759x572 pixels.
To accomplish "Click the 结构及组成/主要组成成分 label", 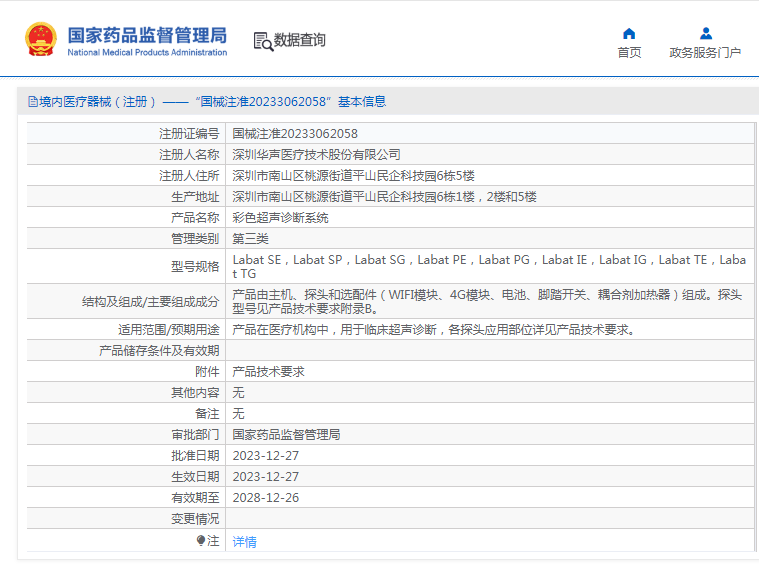I will (x=151, y=301).
